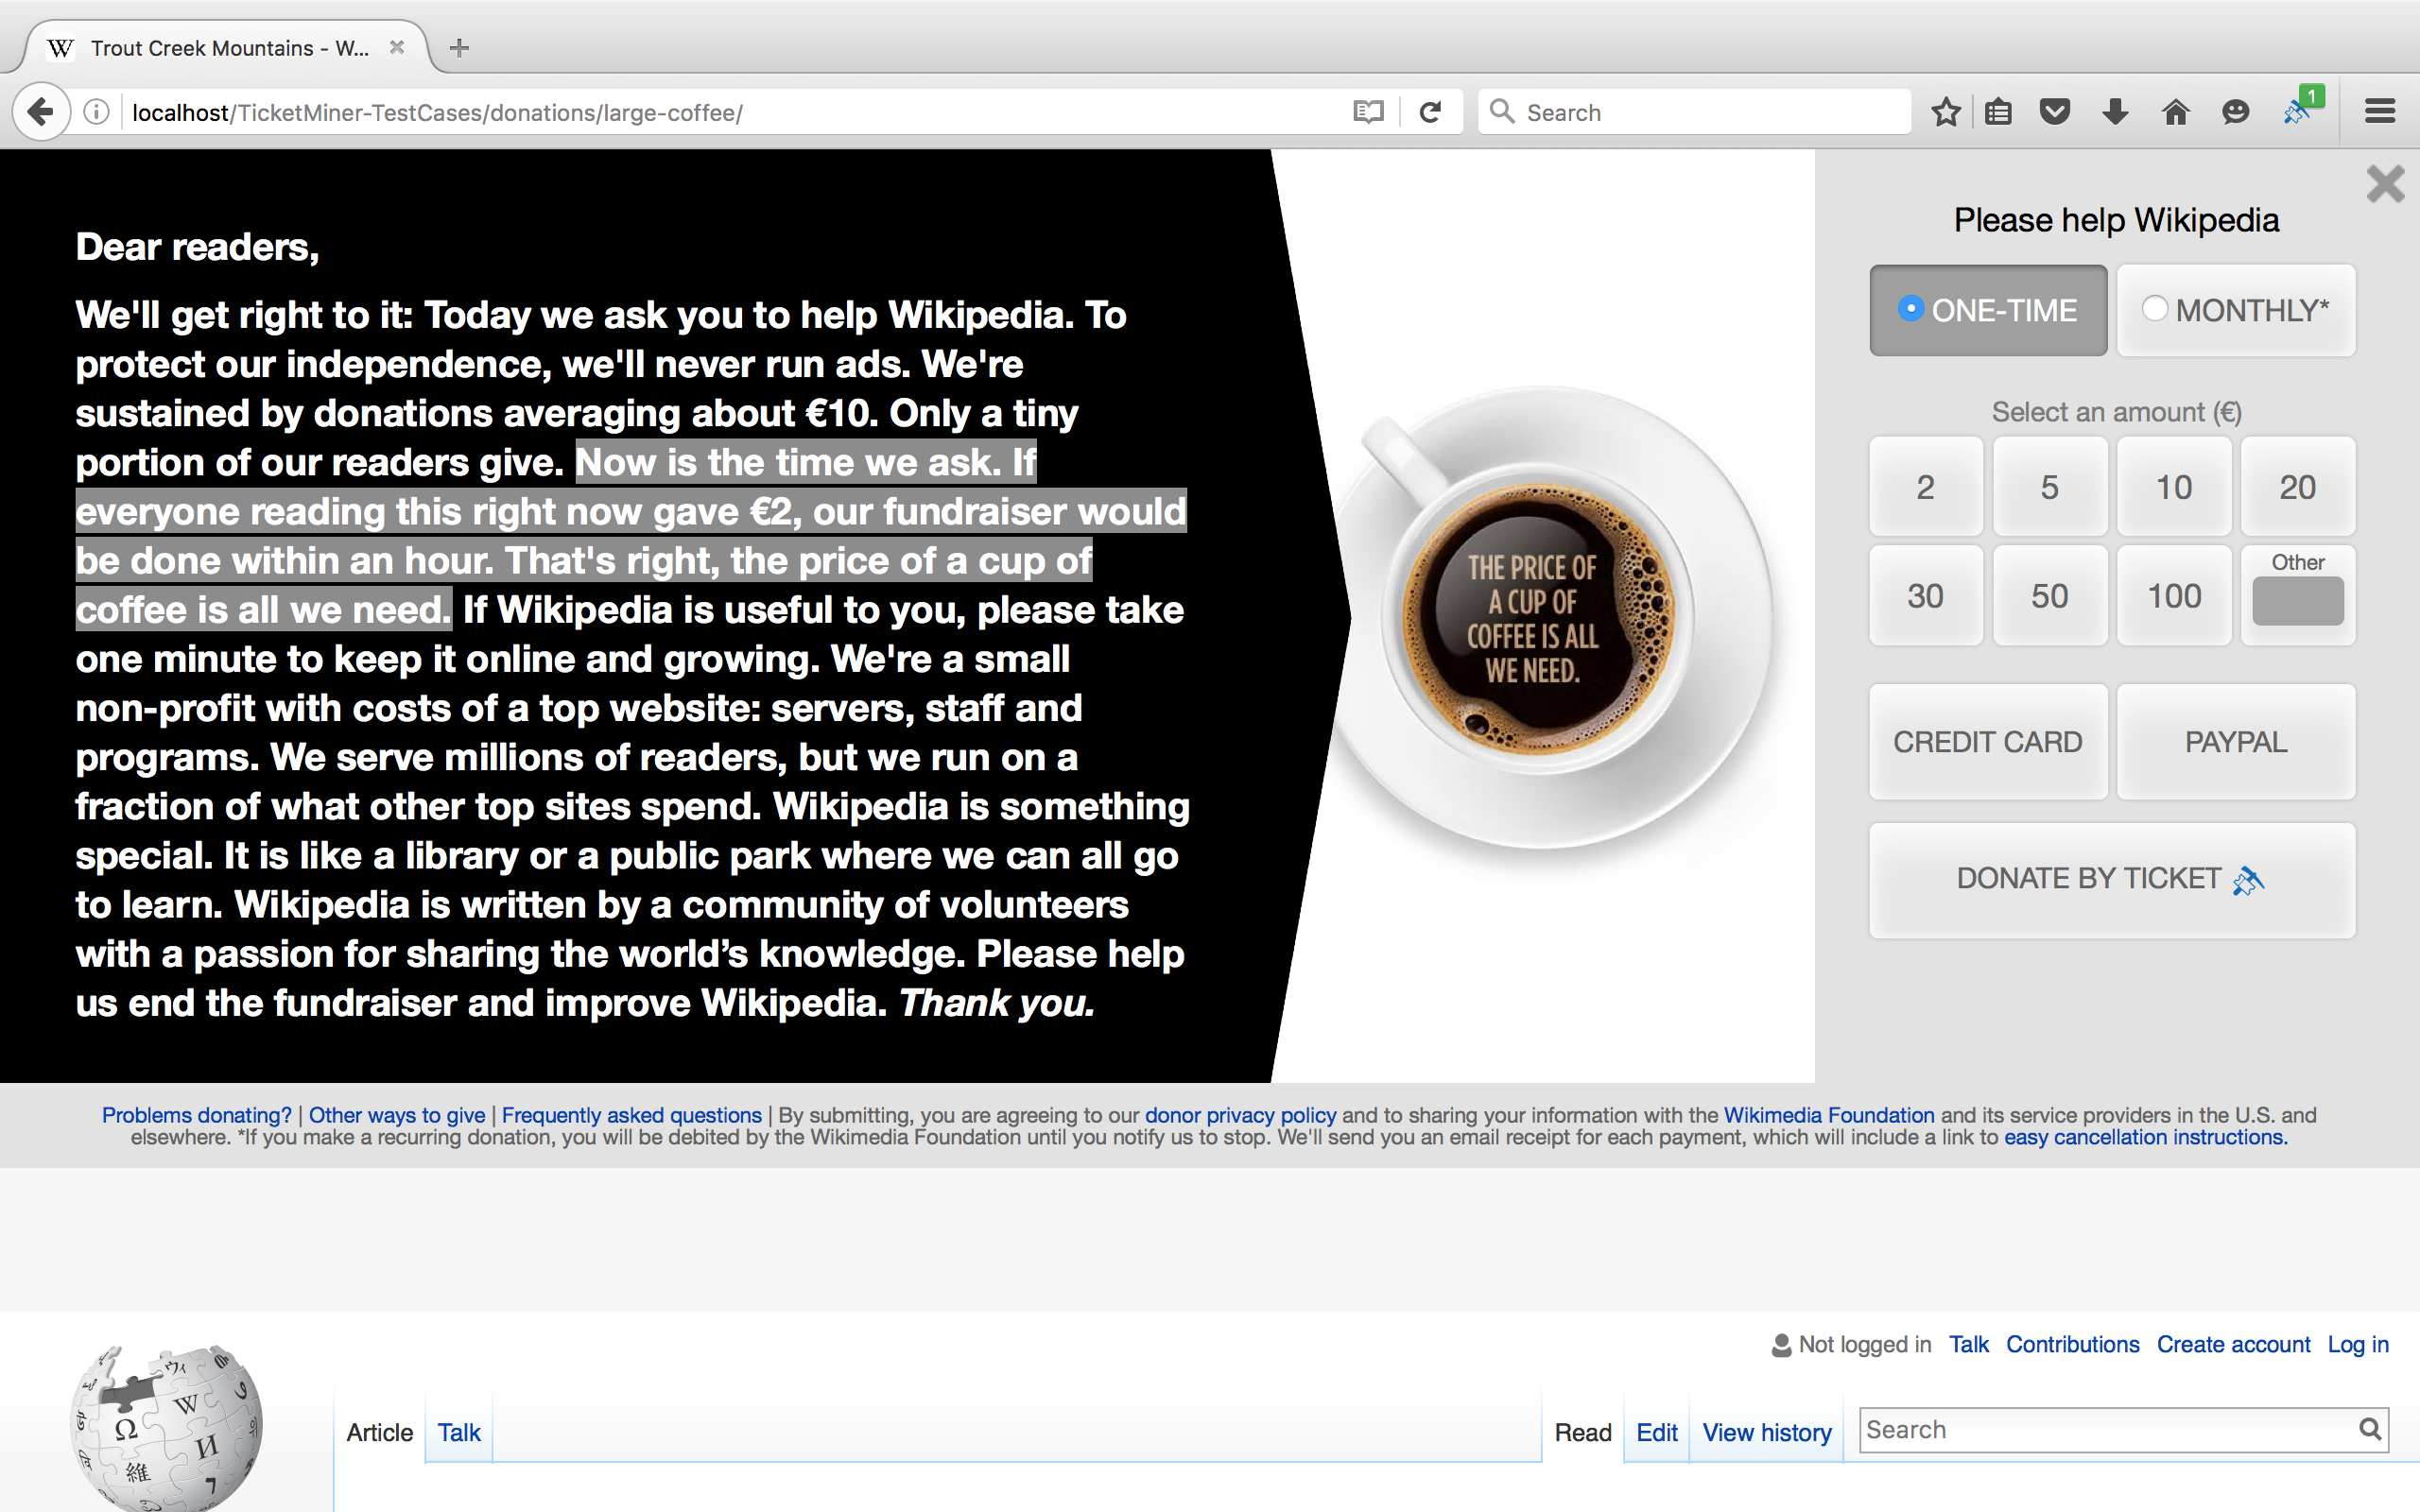
Task: Open the Firefox hamburger menu
Action: click(2380, 112)
